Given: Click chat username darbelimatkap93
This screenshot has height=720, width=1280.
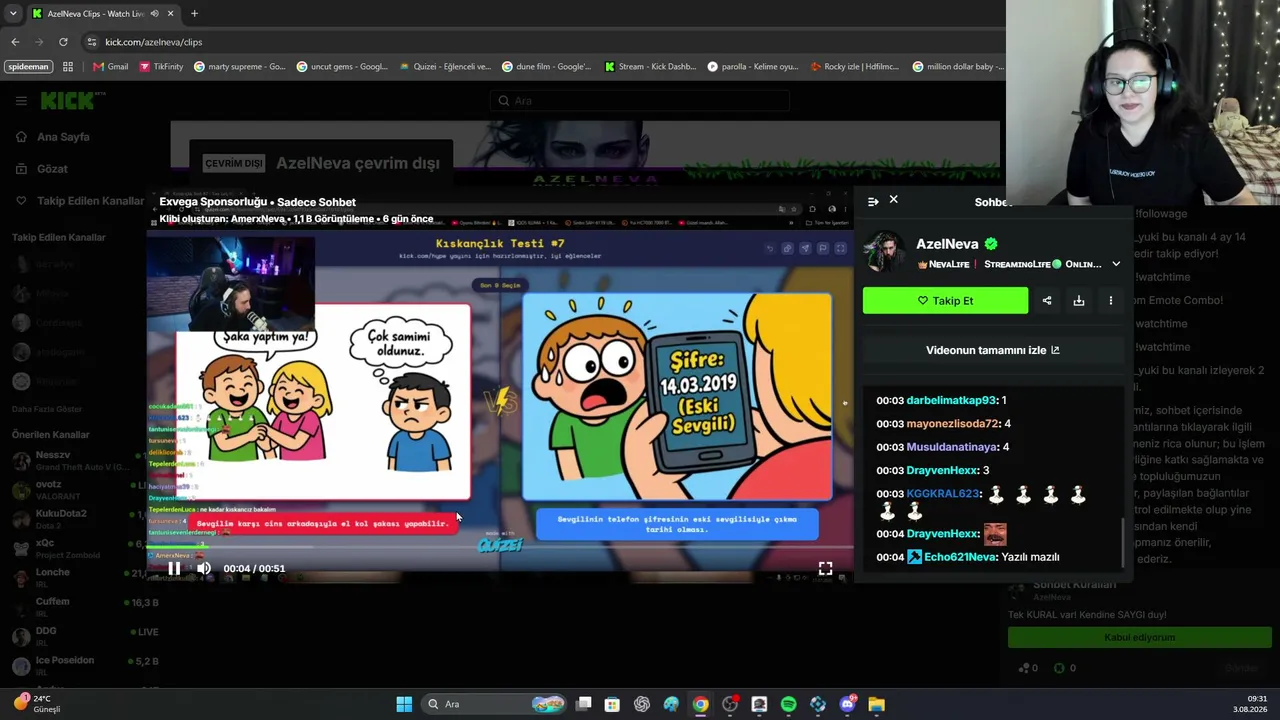Looking at the screenshot, I should [951, 400].
